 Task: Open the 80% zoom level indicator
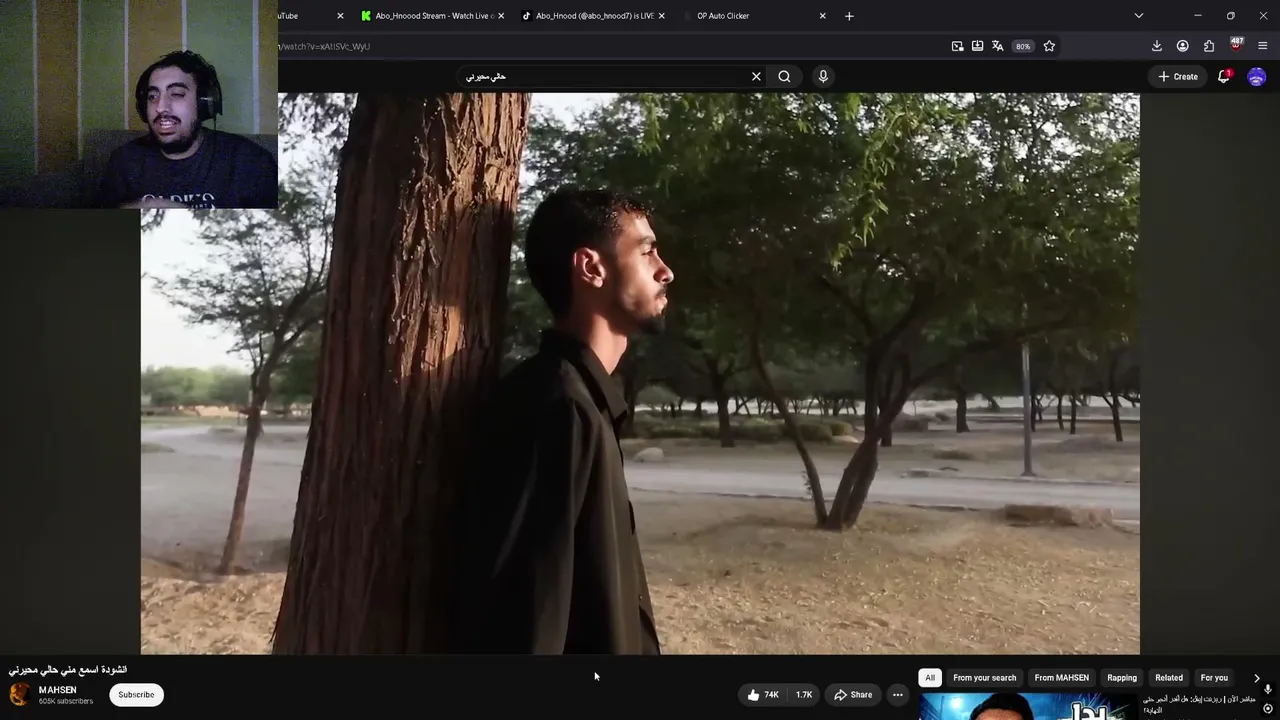point(1022,46)
